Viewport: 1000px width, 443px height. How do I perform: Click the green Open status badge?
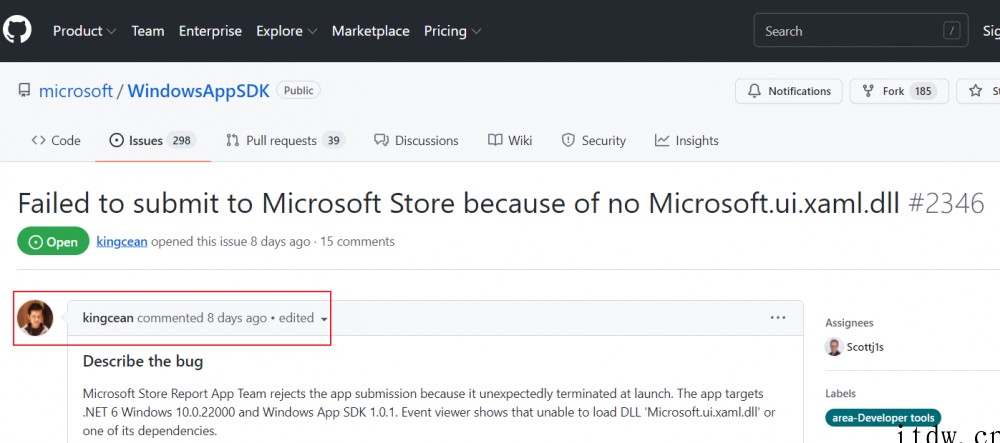[x=53, y=241]
